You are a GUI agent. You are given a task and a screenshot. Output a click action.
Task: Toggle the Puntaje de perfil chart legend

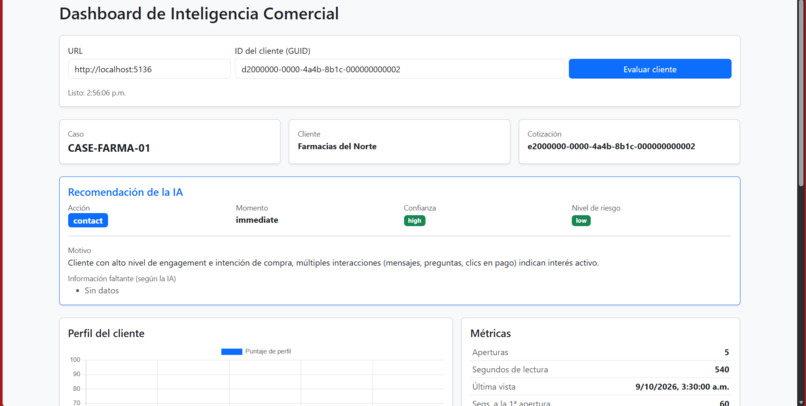click(256, 351)
